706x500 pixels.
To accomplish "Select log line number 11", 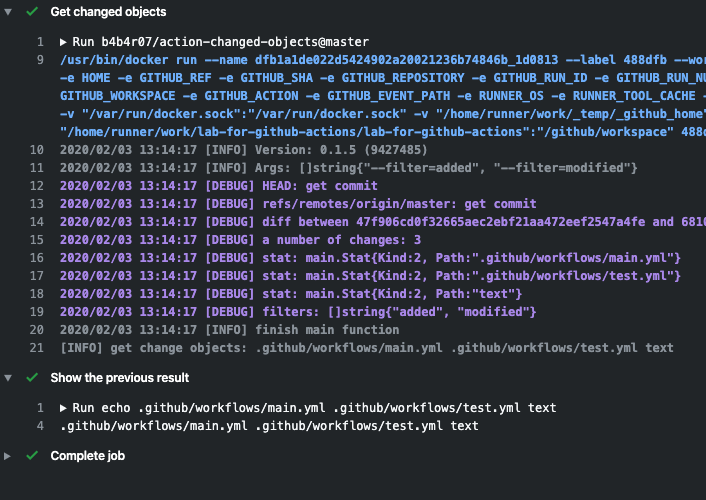I will tap(37, 168).
